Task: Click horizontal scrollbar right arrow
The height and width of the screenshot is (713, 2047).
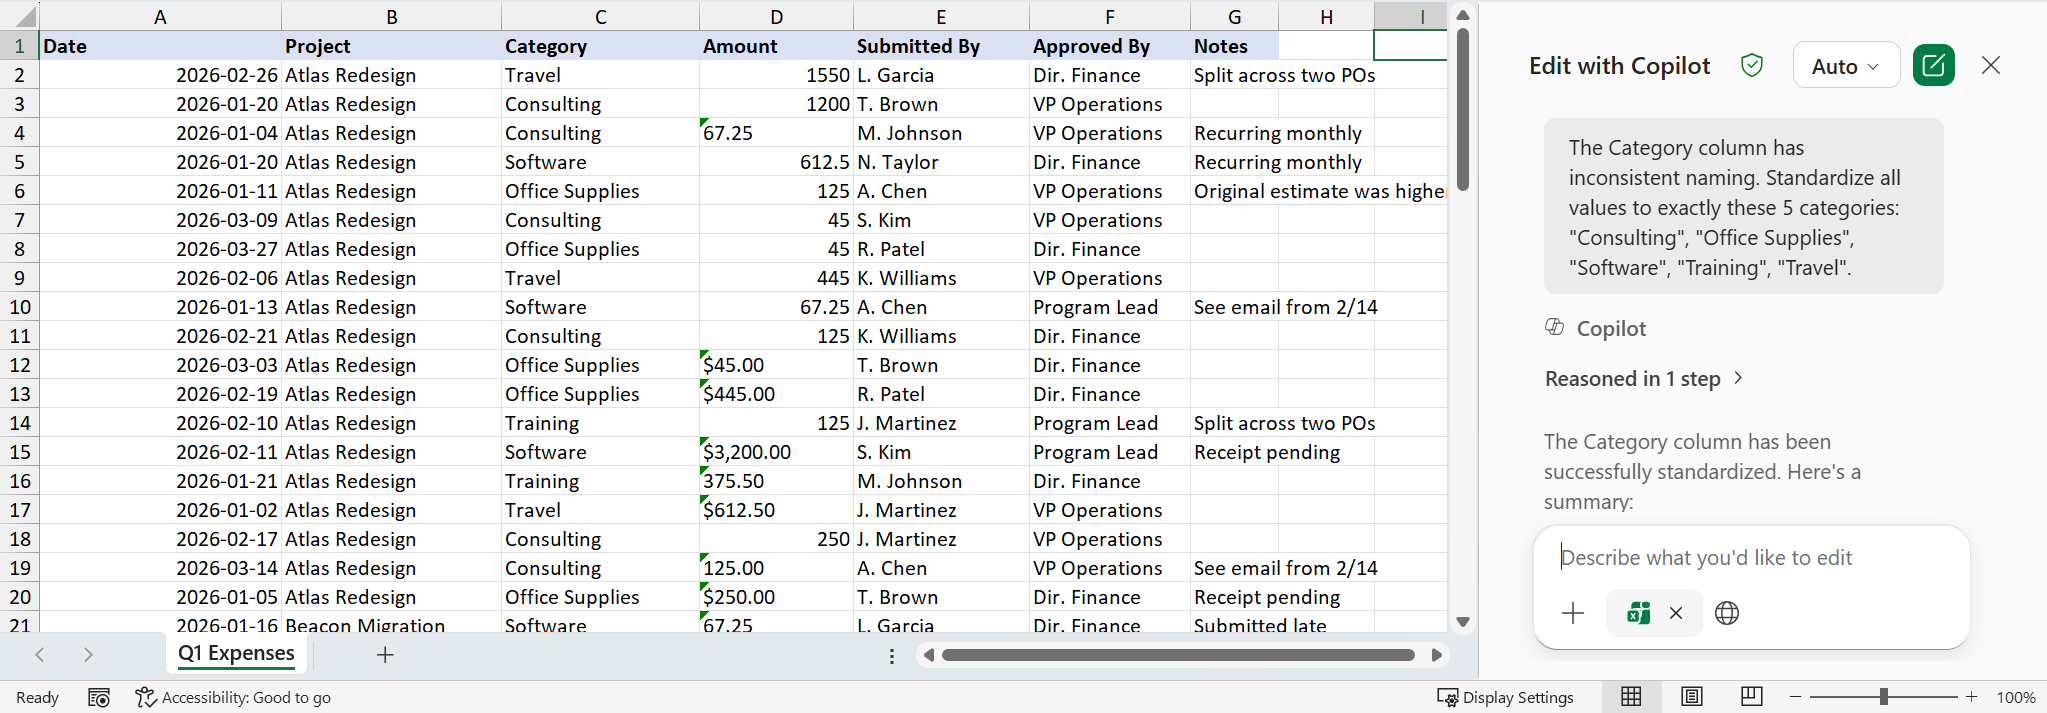Action: (x=1437, y=655)
